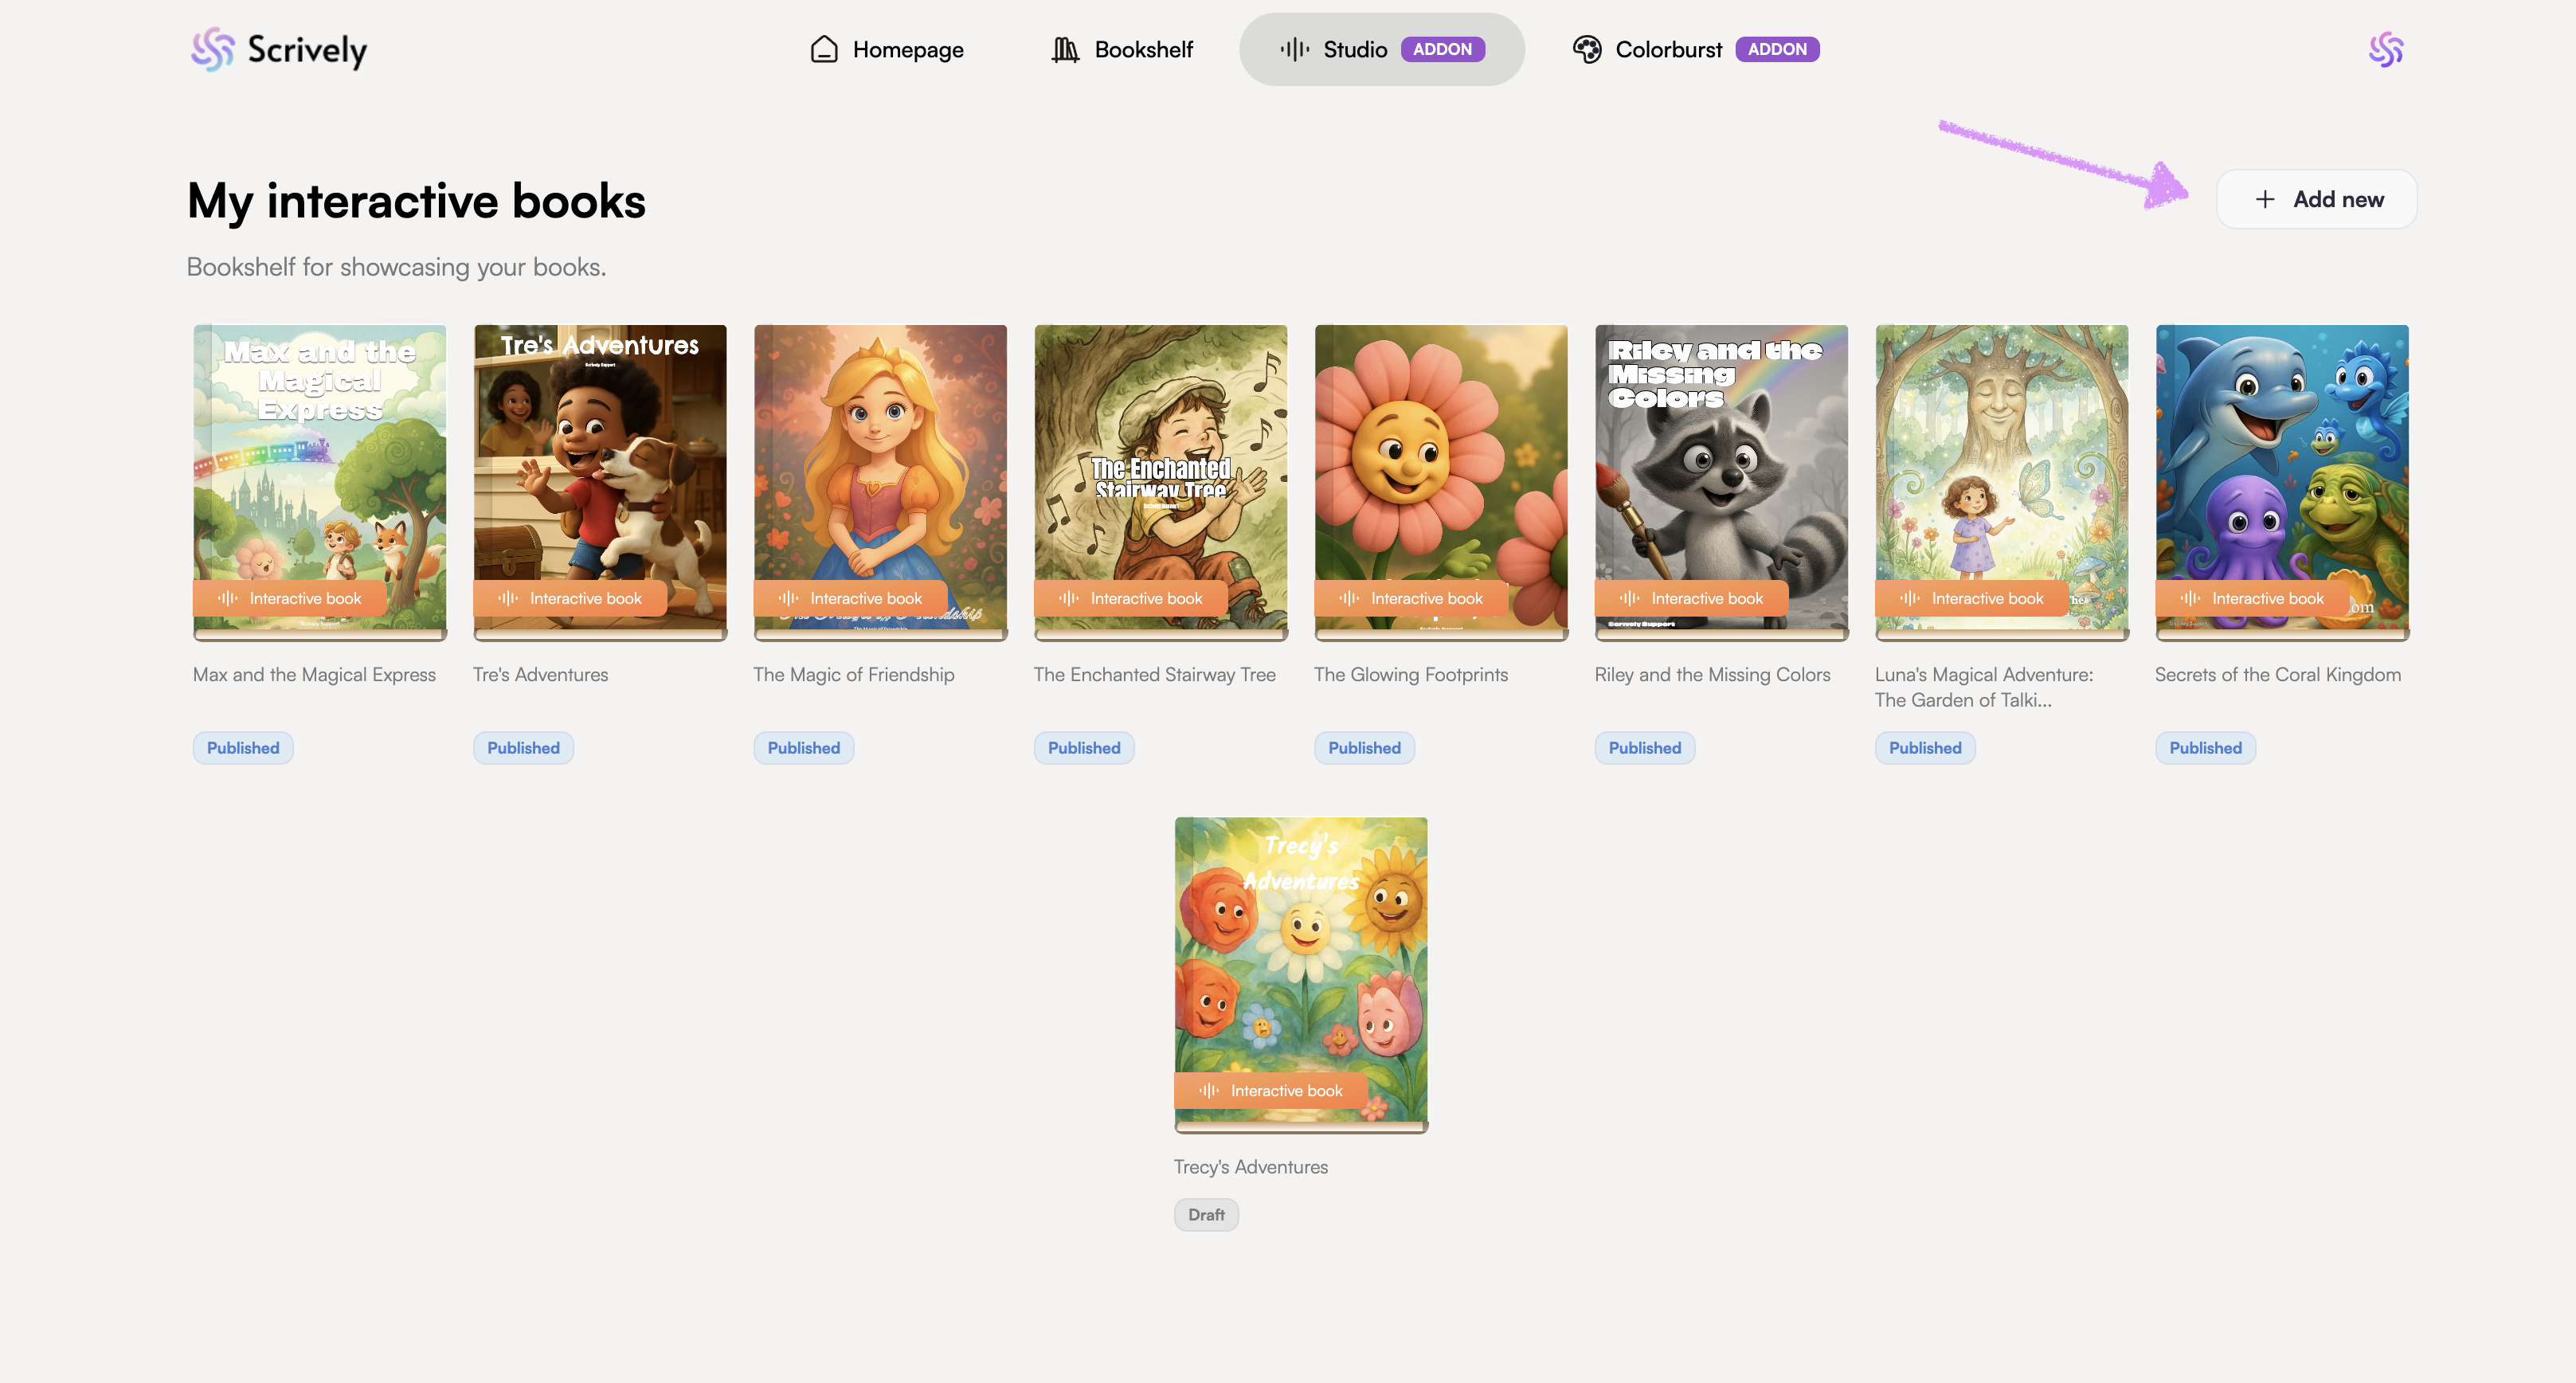Click the Homepage house icon

tap(824, 49)
